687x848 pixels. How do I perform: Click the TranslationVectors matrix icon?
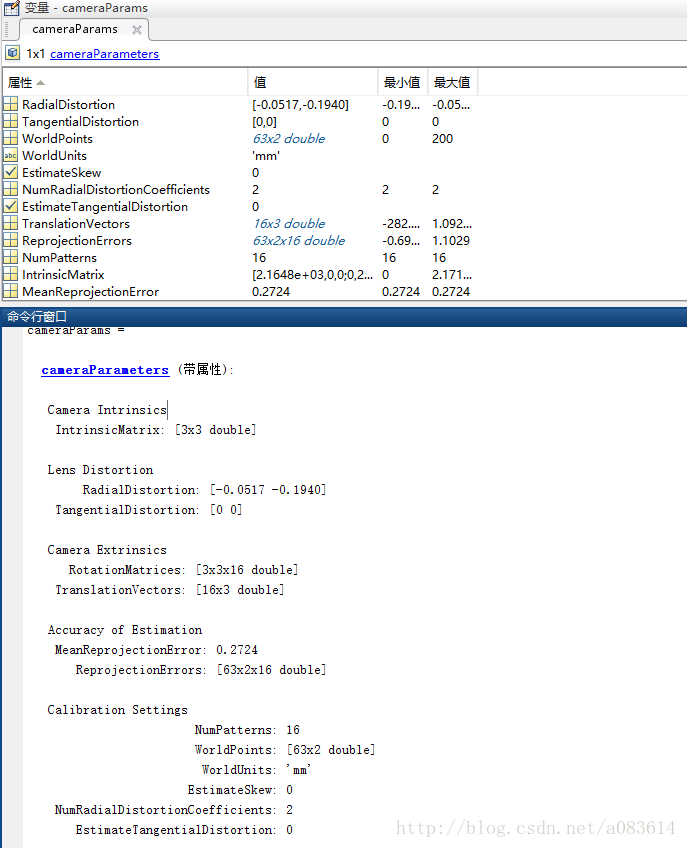click(10, 223)
